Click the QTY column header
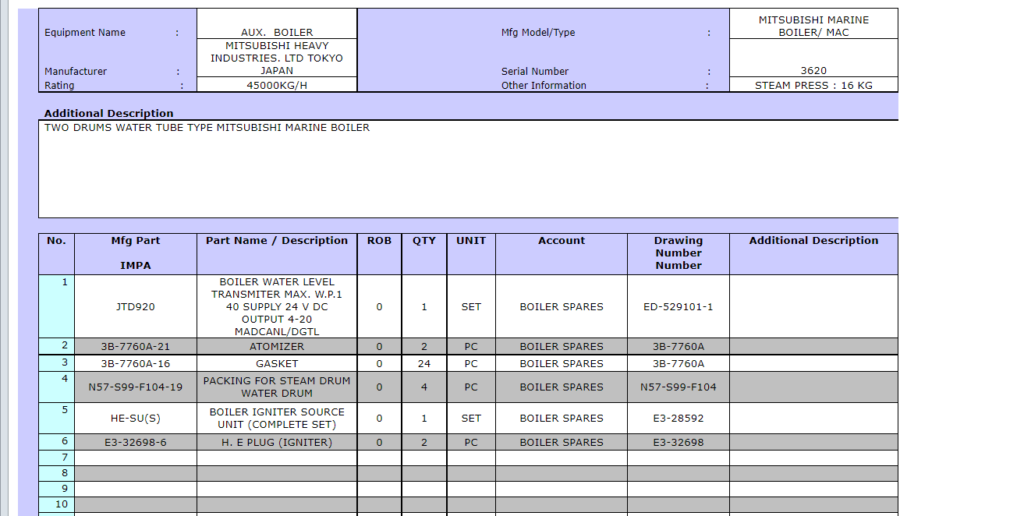The image size is (1024, 516). (x=424, y=253)
